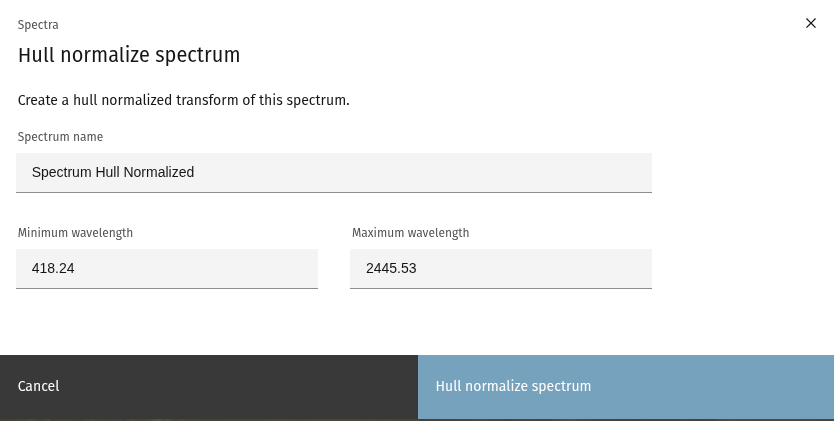Confirm with Hull normalize spectrum button
The width and height of the screenshot is (834, 421).
(625, 386)
